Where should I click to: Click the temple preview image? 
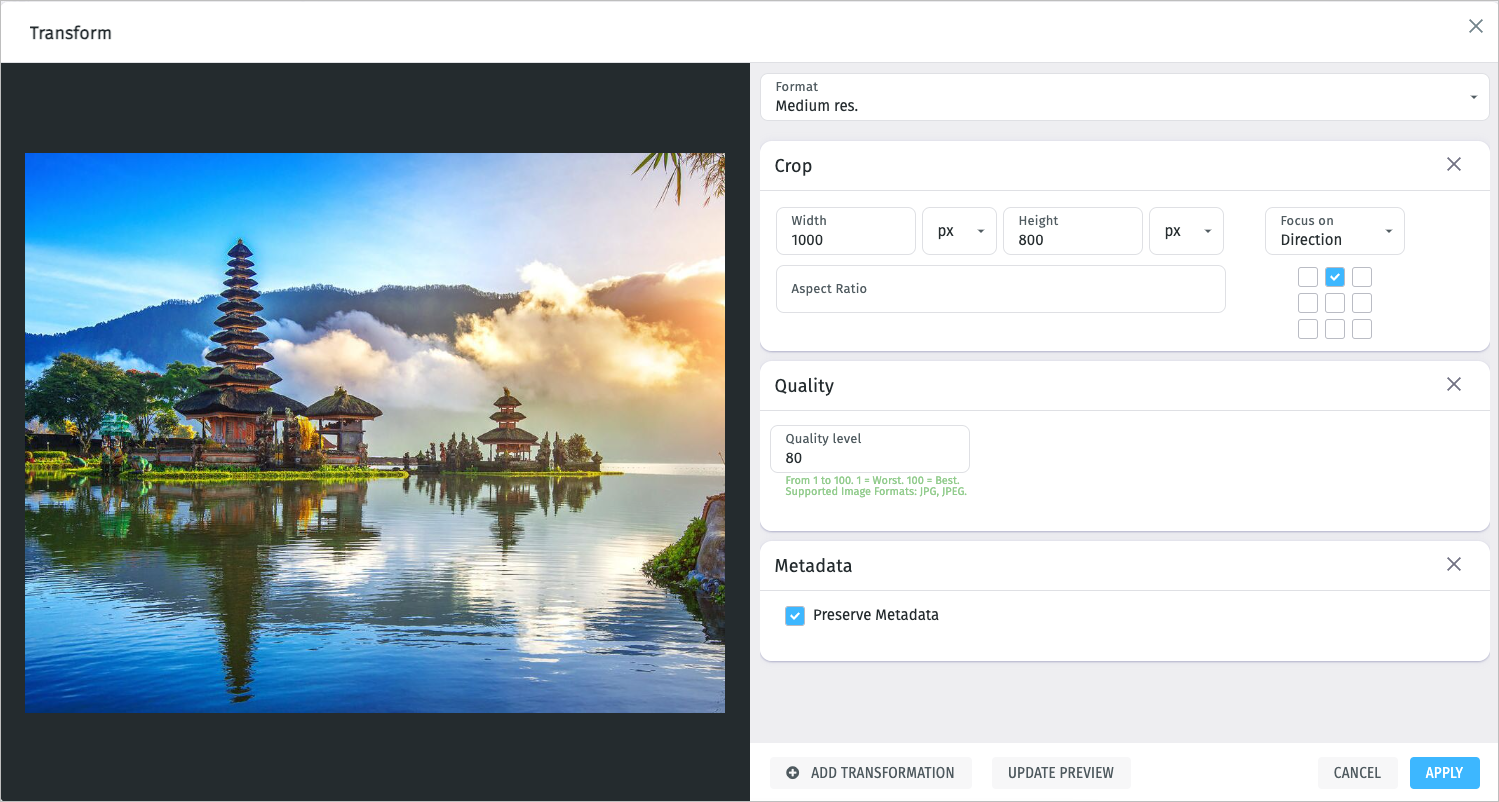375,432
